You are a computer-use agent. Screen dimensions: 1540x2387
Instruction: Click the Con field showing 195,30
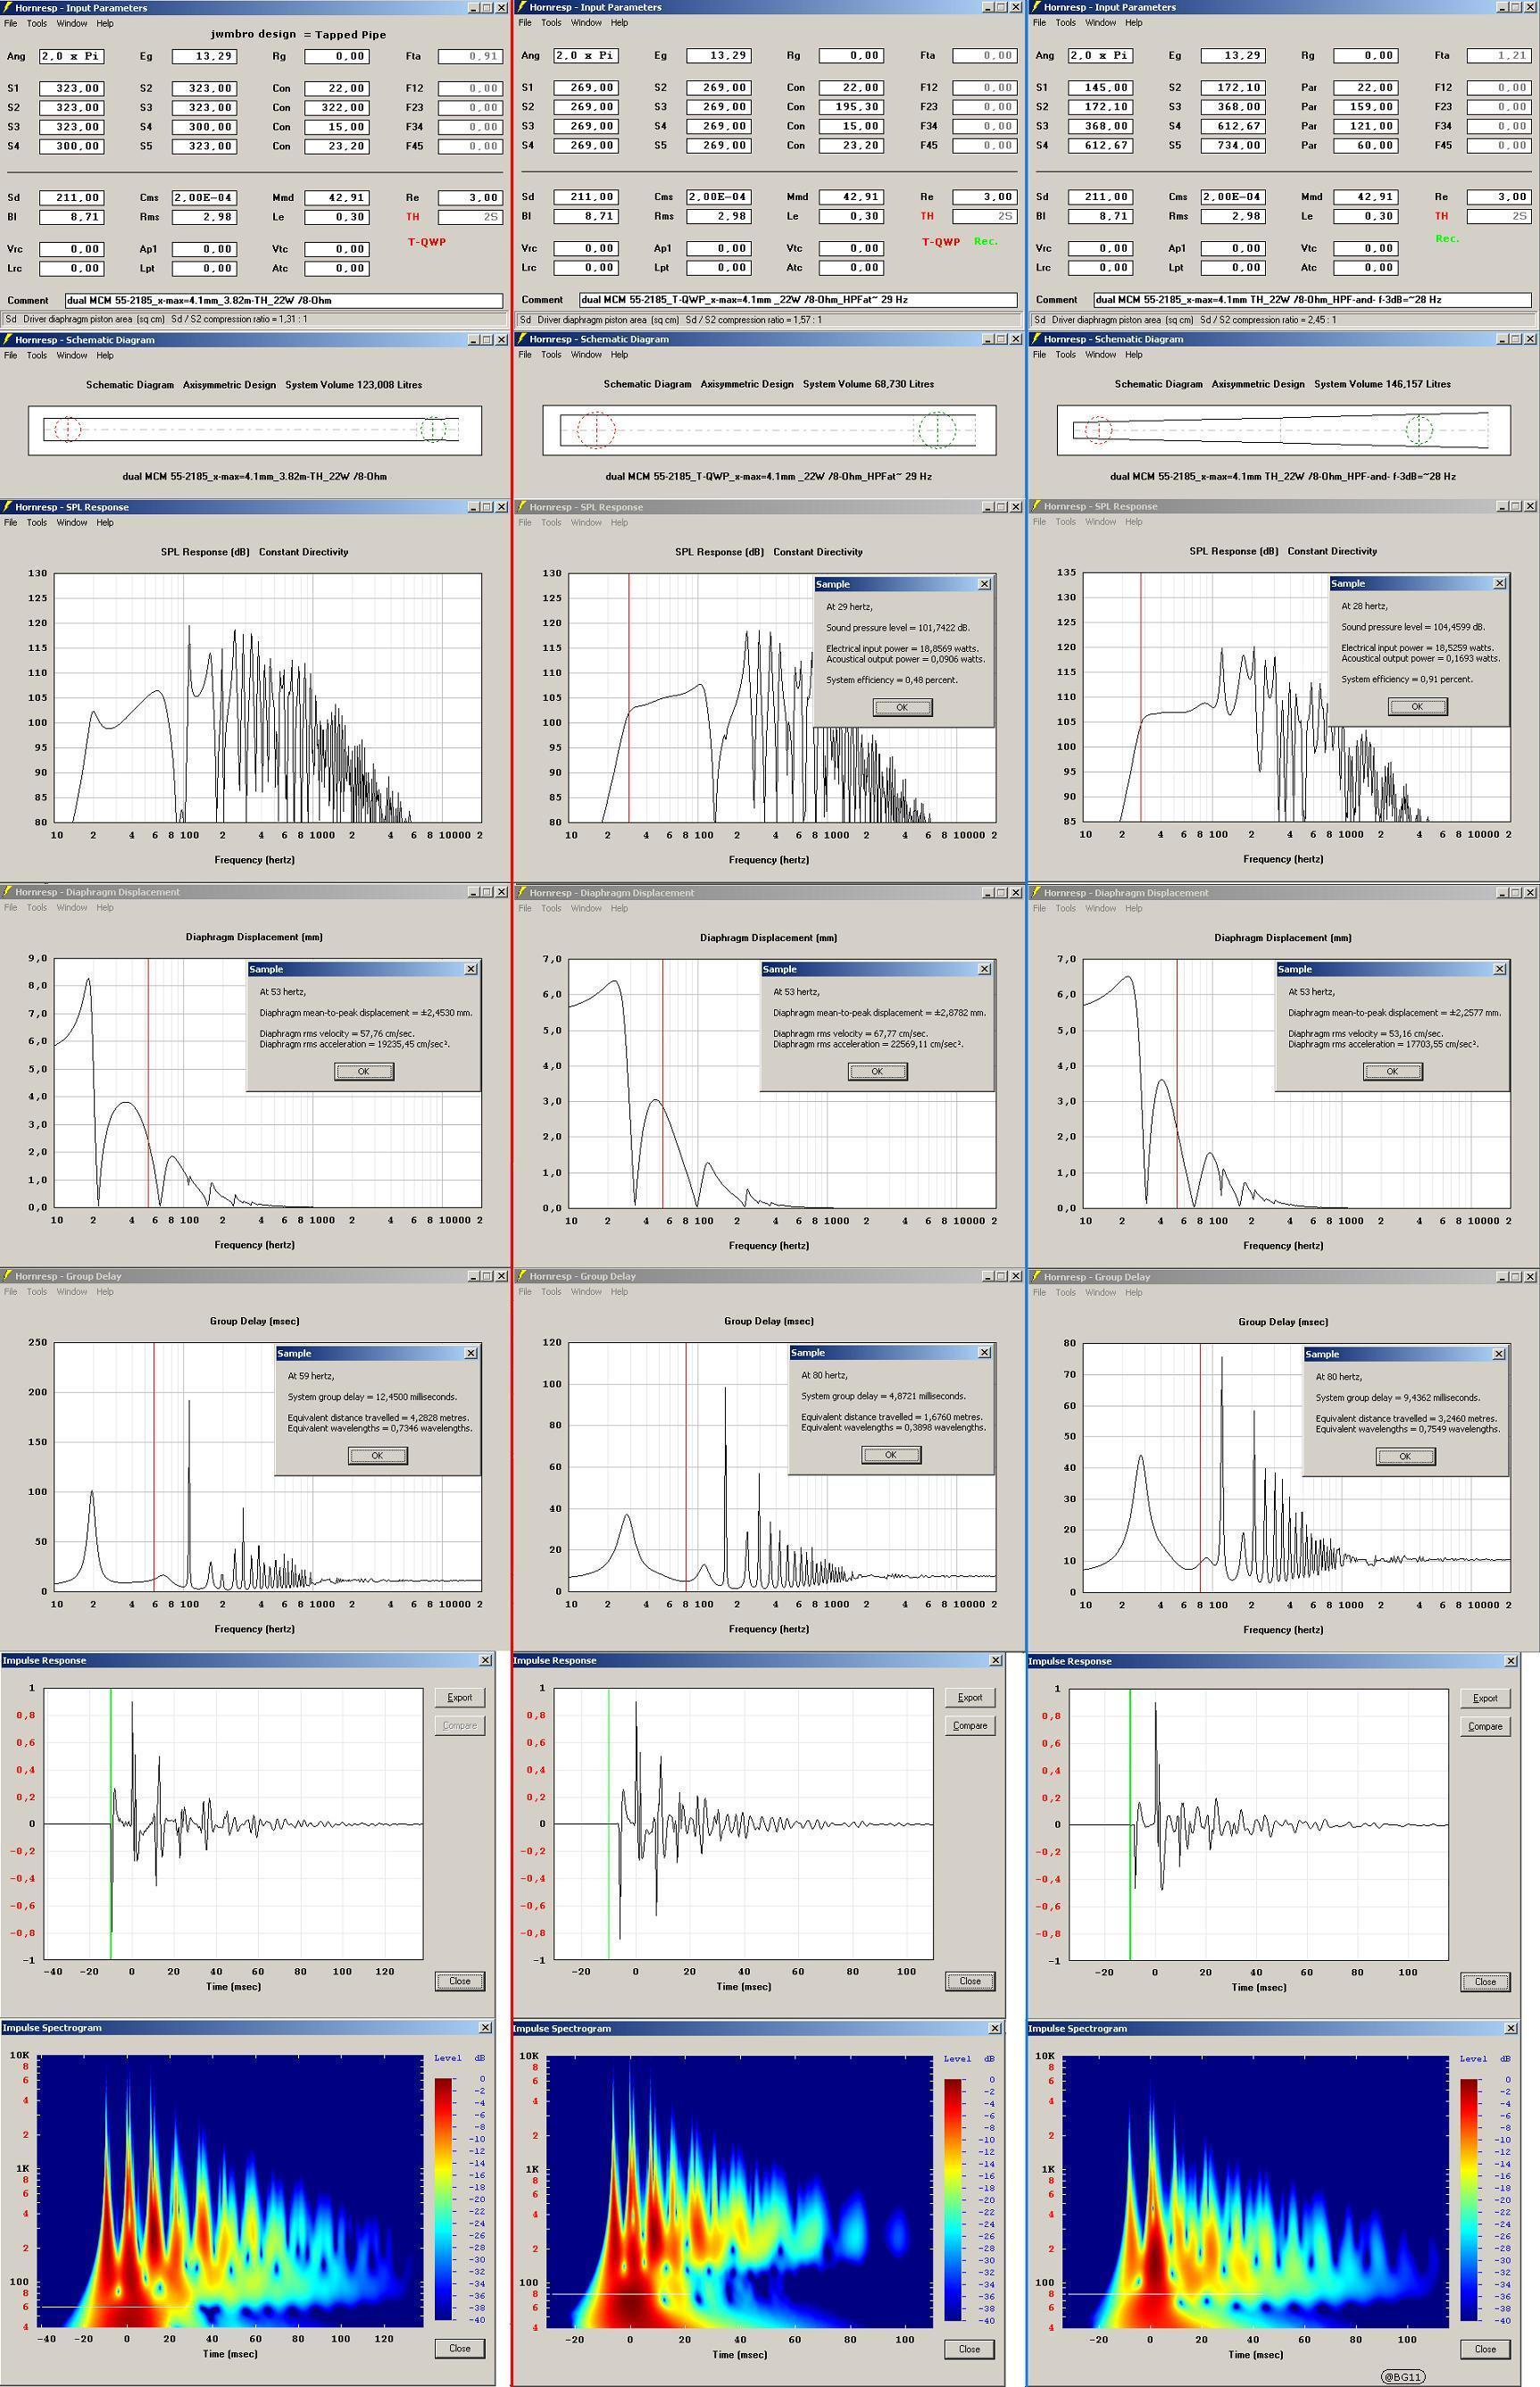point(851,106)
